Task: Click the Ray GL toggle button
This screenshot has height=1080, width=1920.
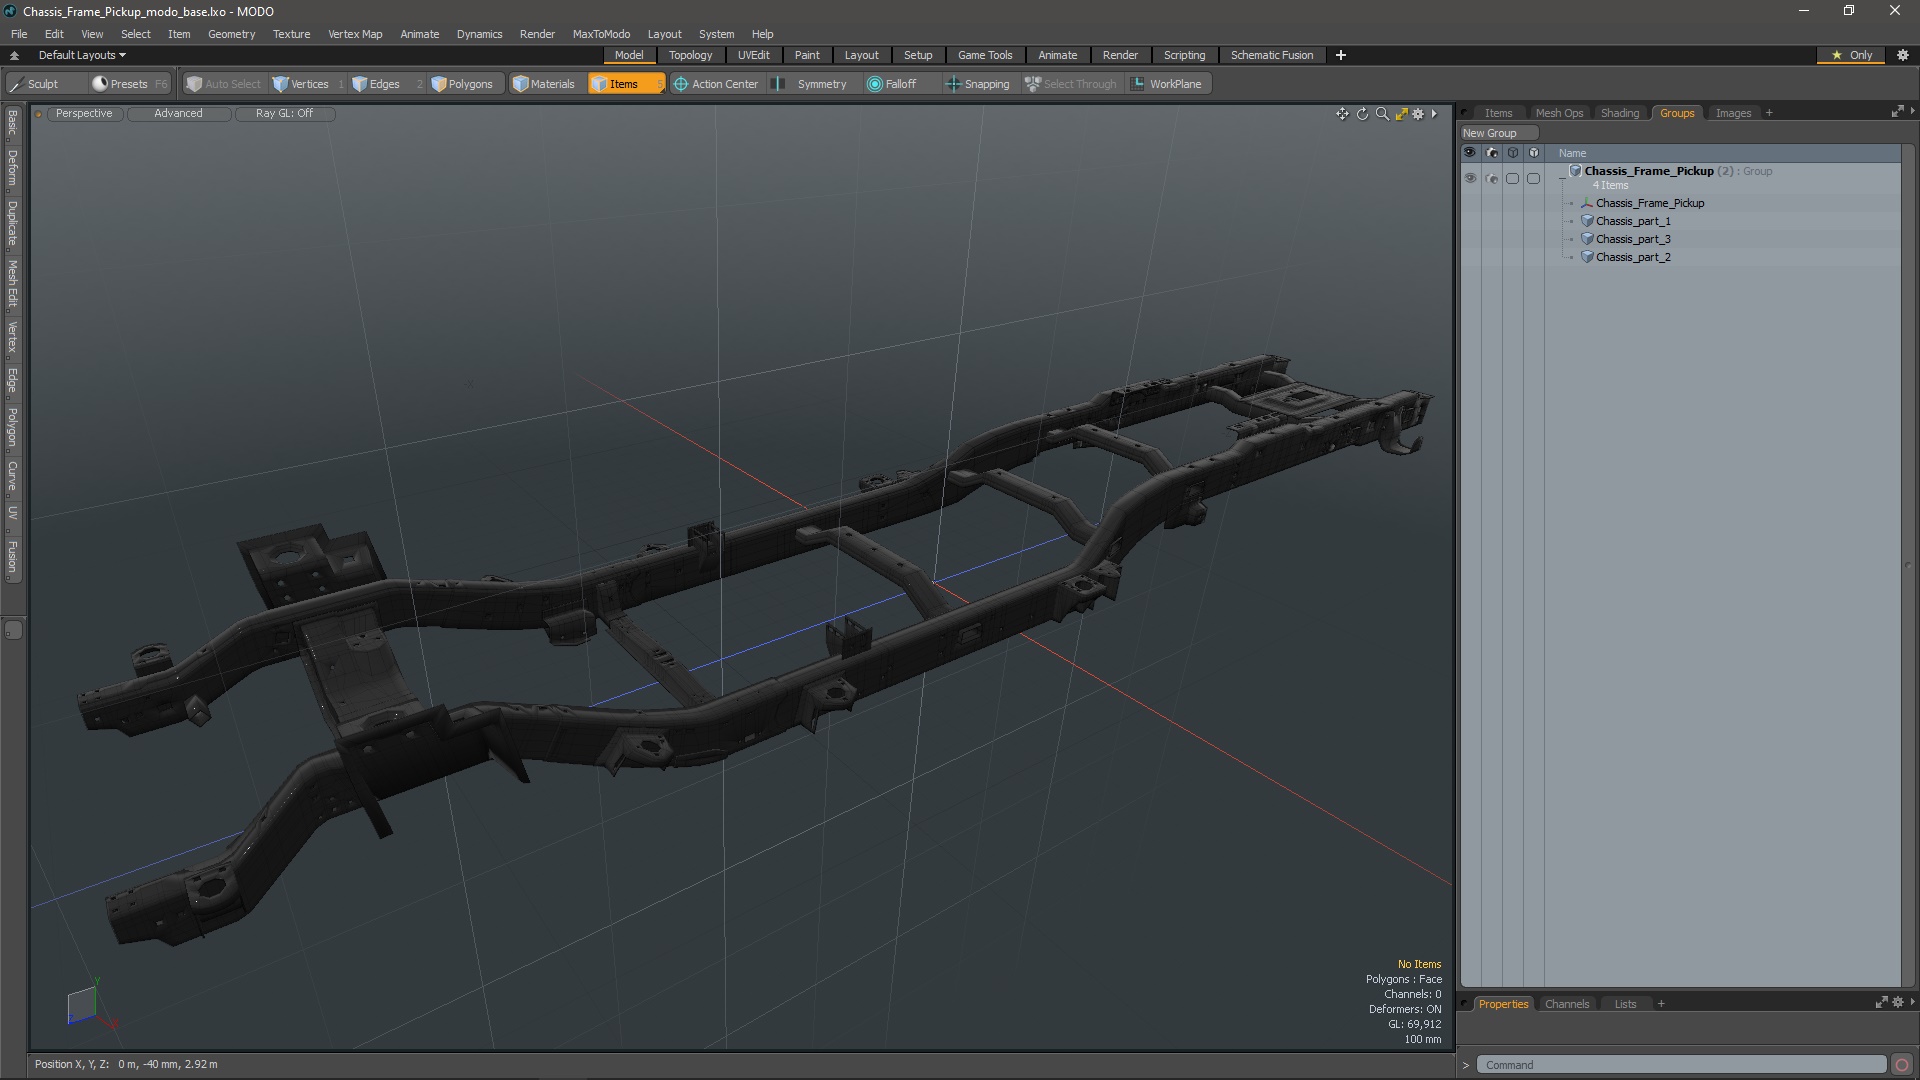Action: tap(284, 112)
